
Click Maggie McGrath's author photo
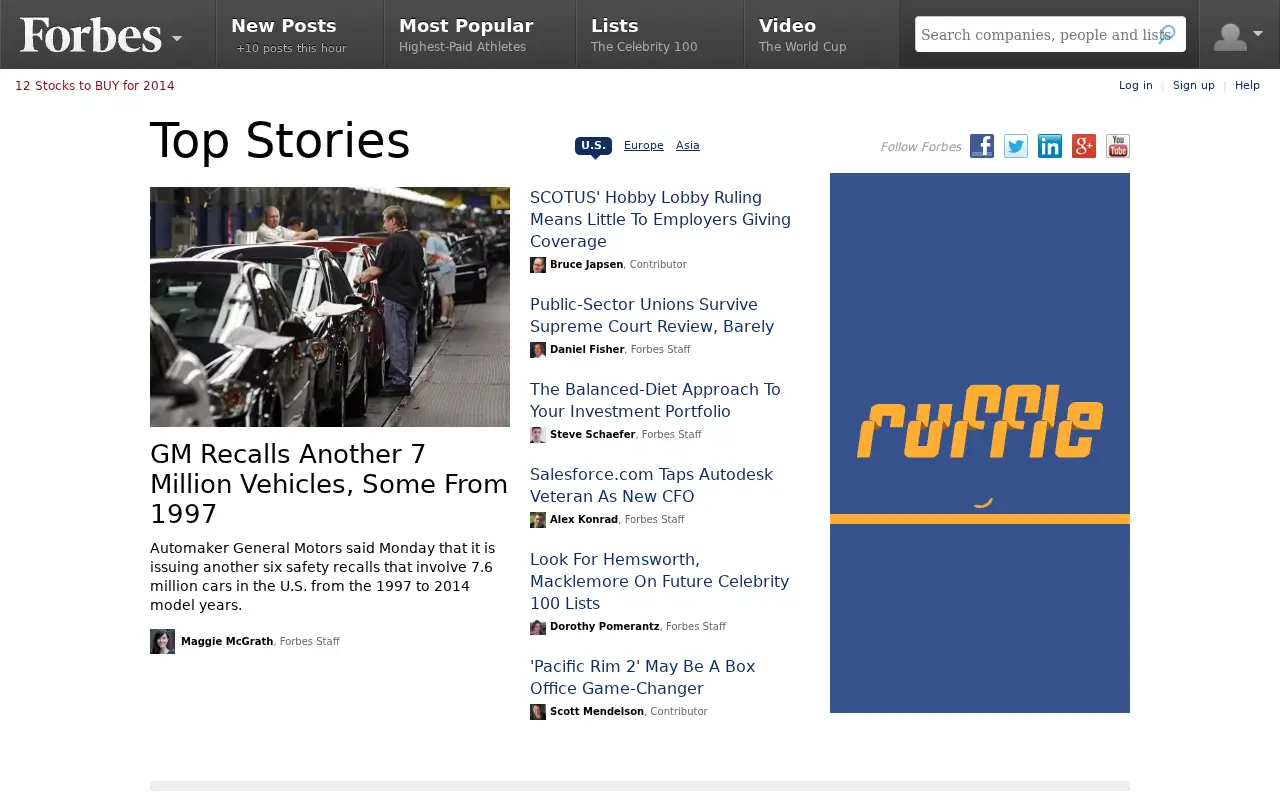coord(162,641)
